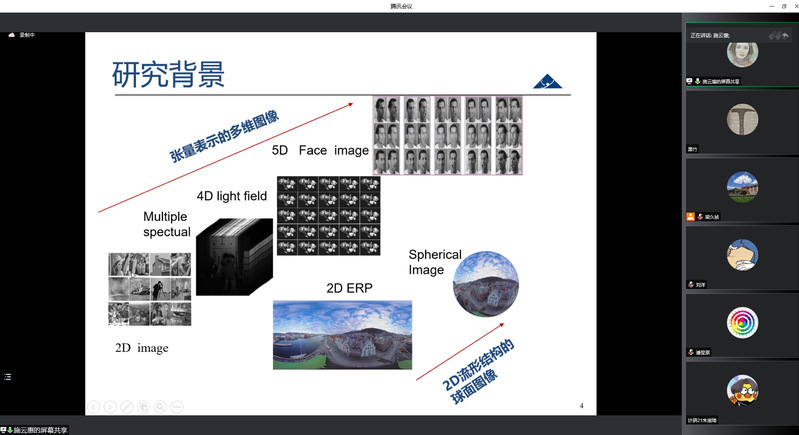
Task: Click the Multiple spectual label
Action: 167,224
